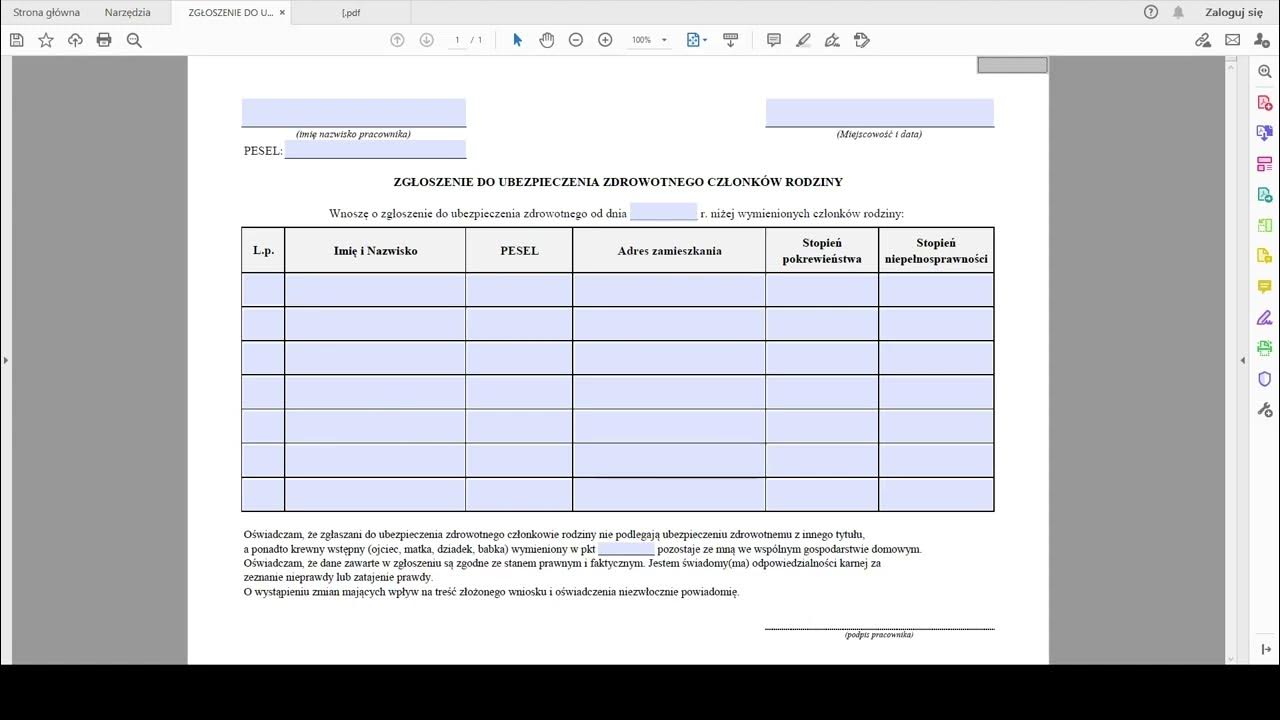Open the find text magnifier in toolbar
Screen dimensions: 1280x720
coord(134,40)
